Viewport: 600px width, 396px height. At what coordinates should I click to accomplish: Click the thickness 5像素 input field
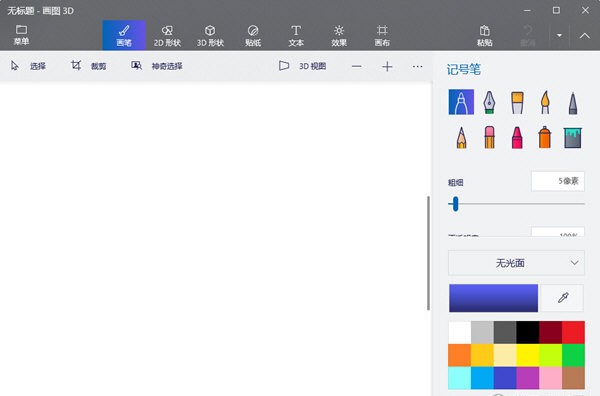point(558,181)
